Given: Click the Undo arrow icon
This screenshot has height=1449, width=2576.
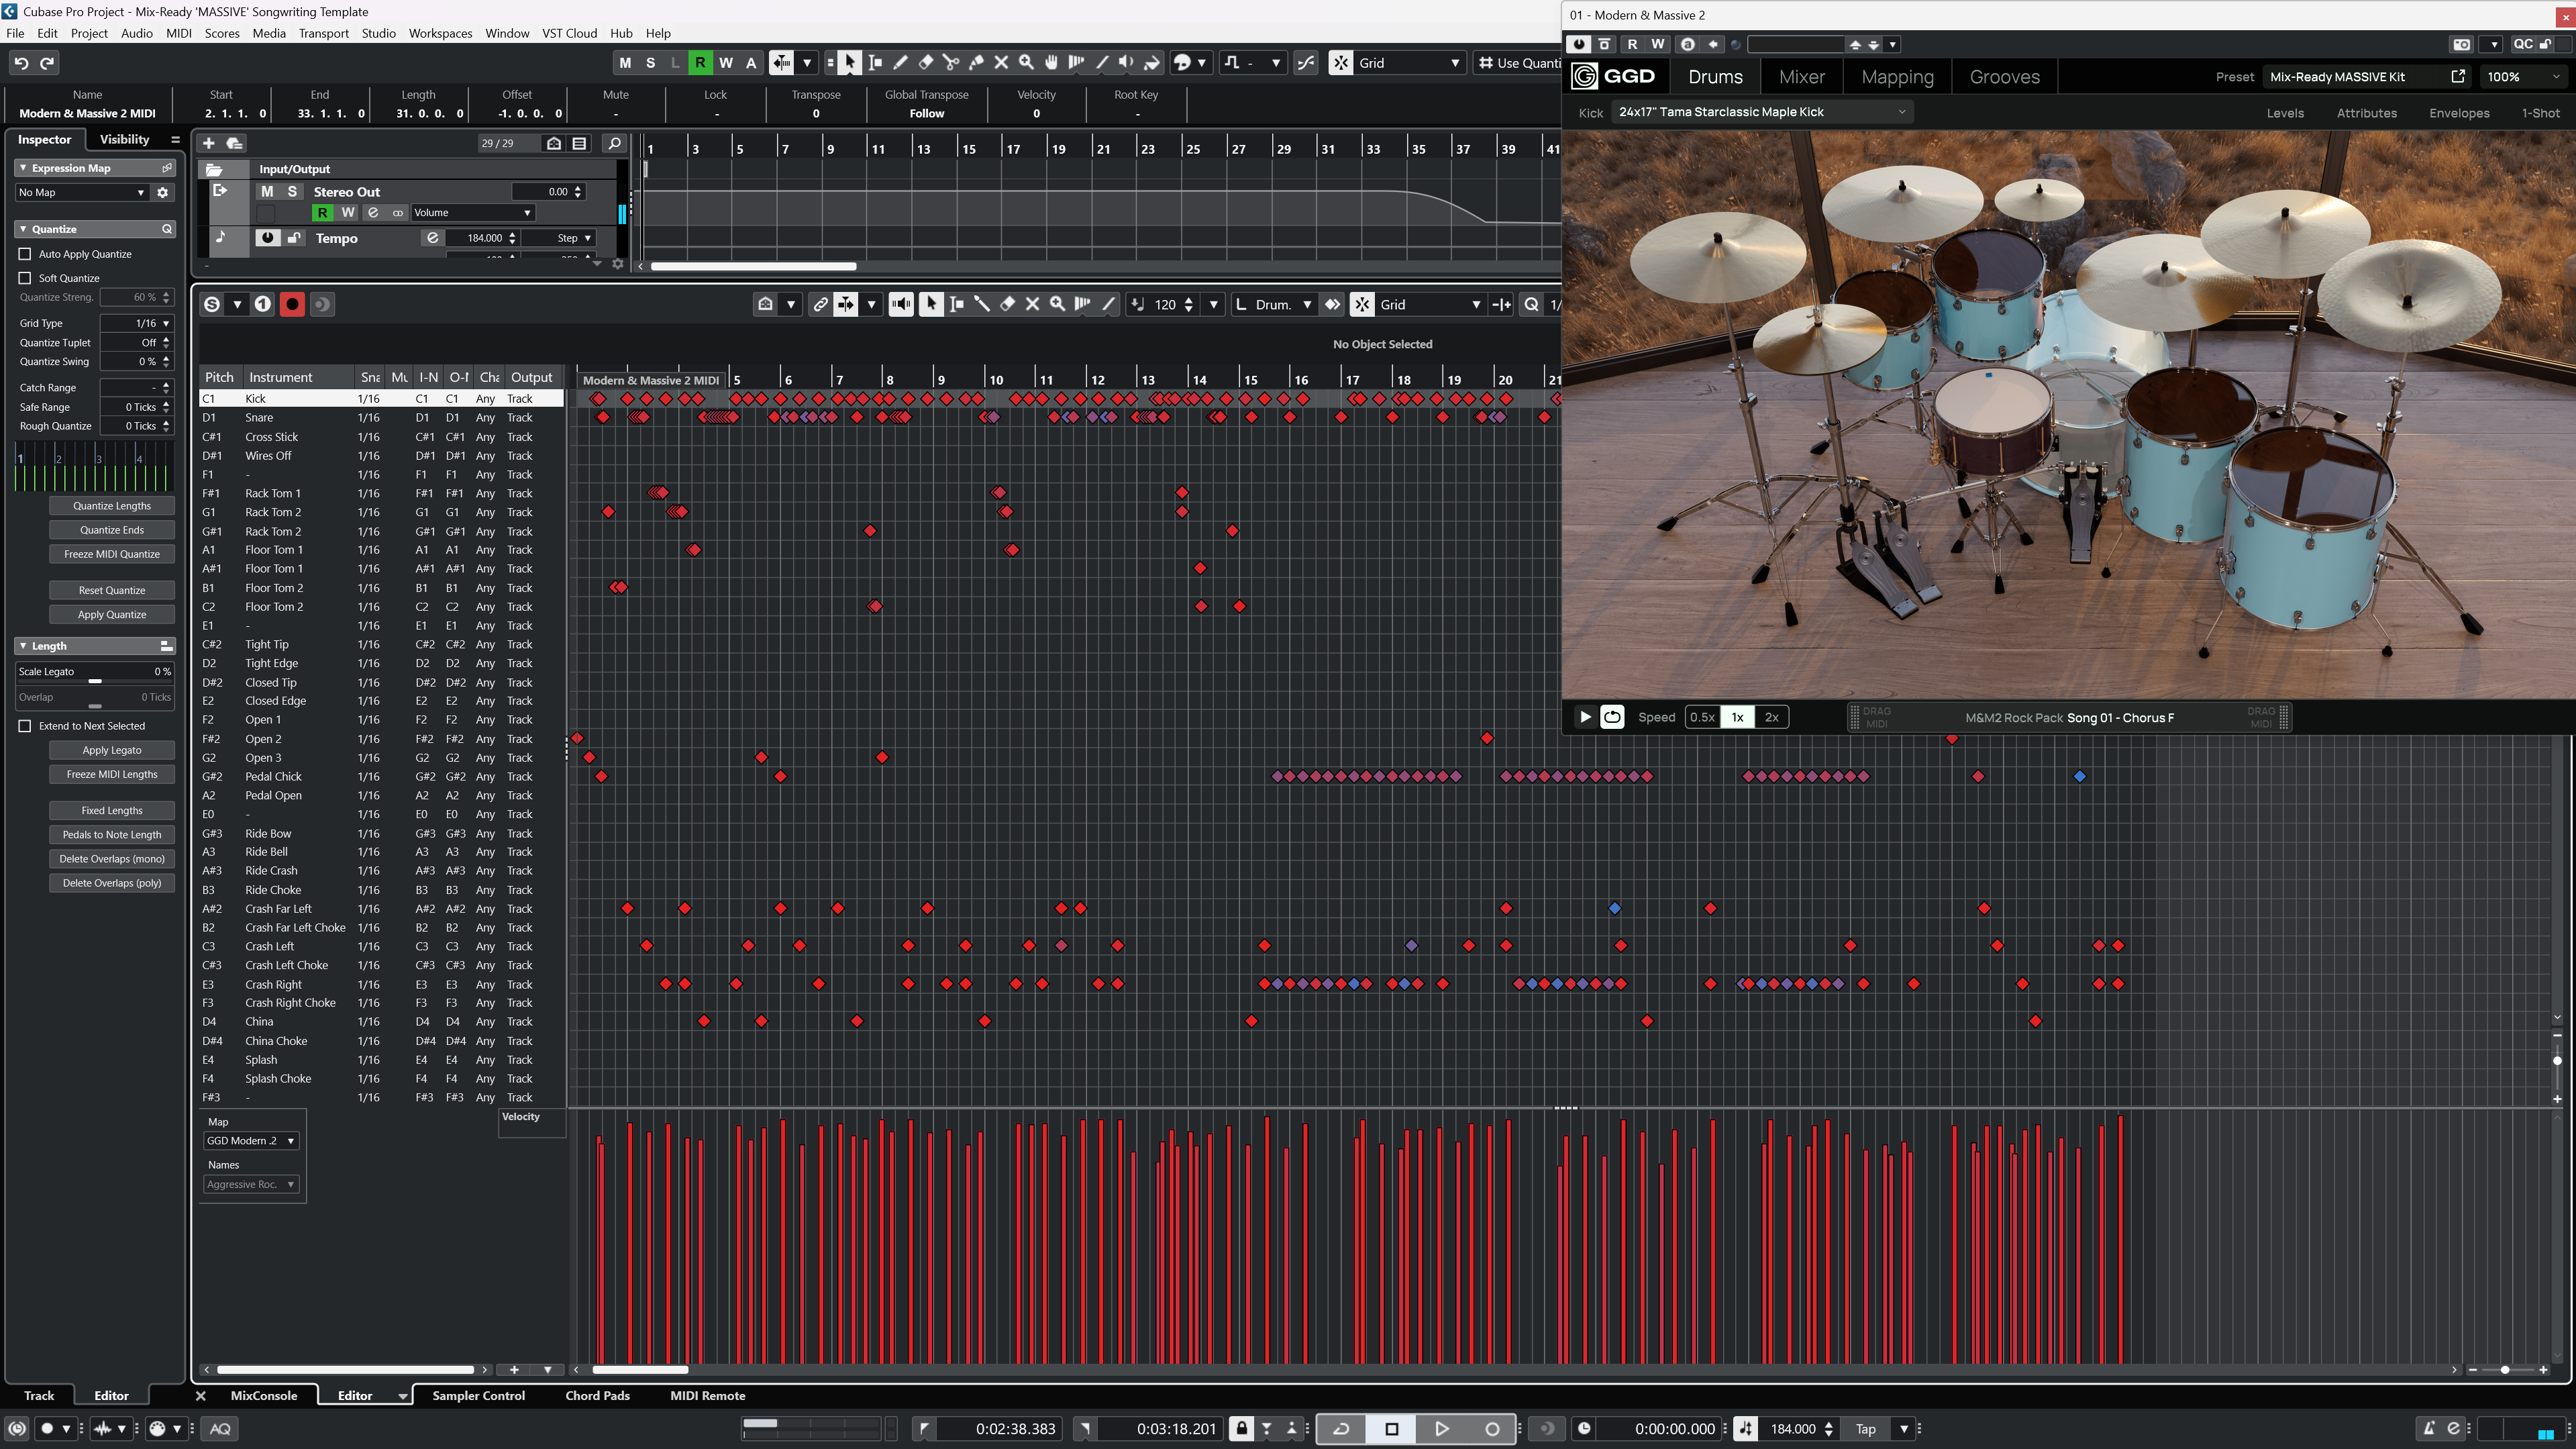Looking at the screenshot, I should [x=21, y=62].
